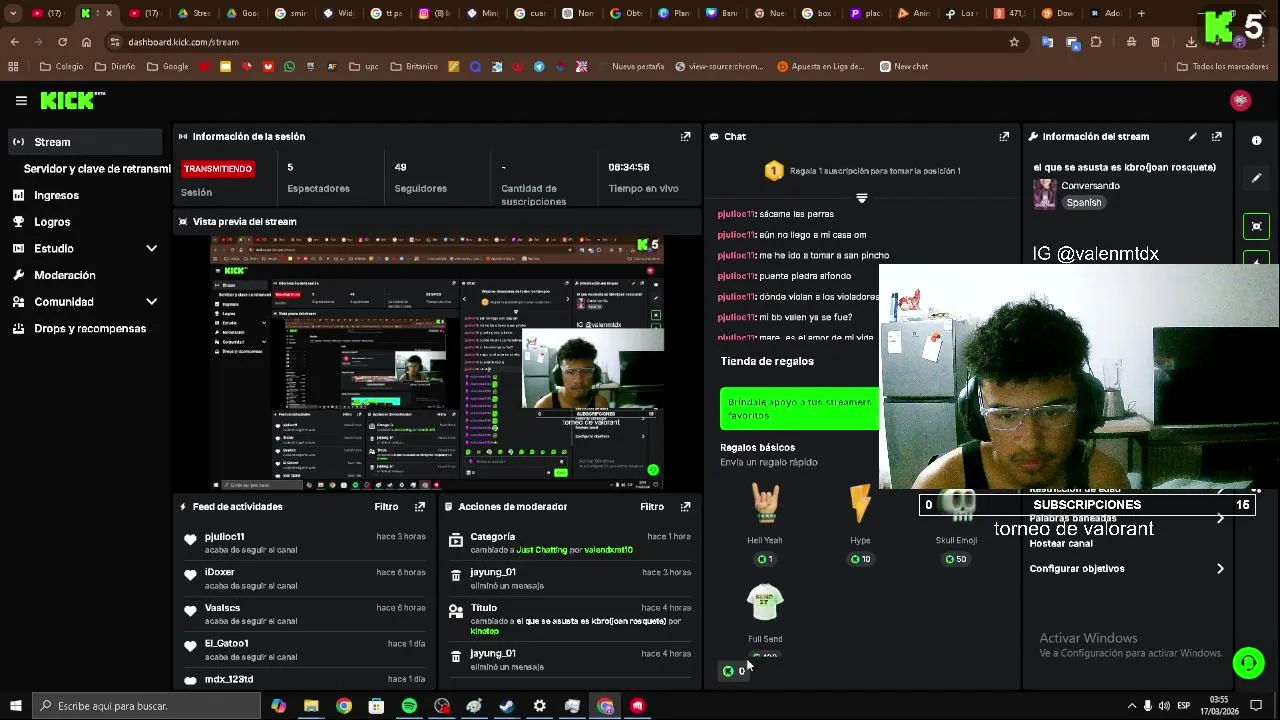Click the stream preview thumbnail

click(x=437, y=362)
